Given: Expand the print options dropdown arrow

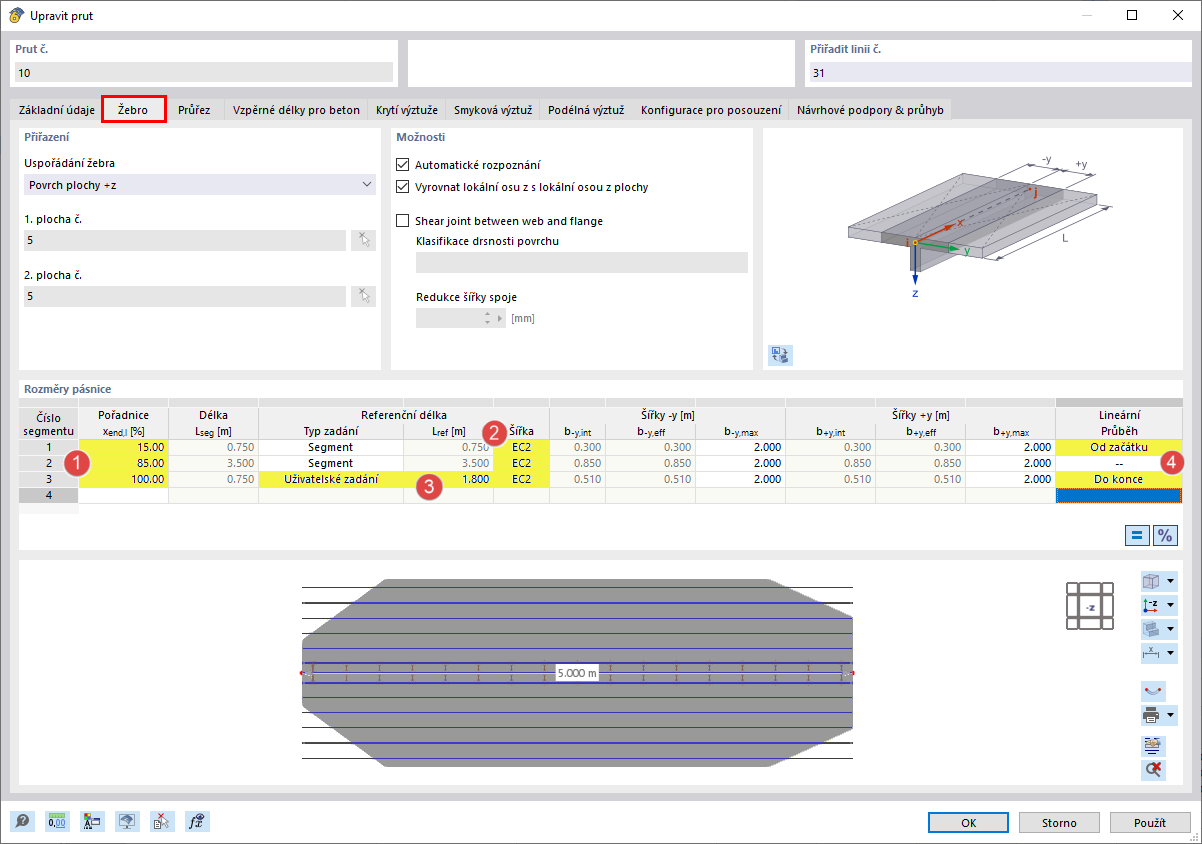Looking at the screenshot, I should [x=1170, y=715].
